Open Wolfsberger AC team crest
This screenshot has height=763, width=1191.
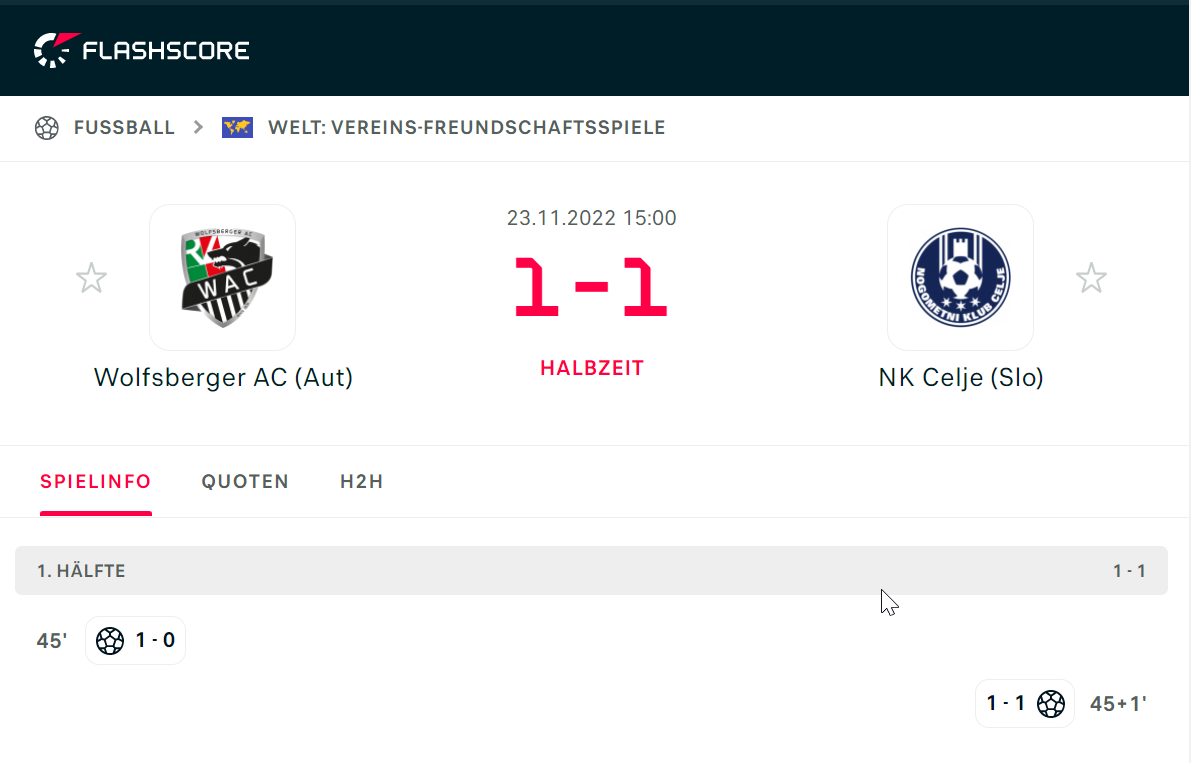coord(223,277)
